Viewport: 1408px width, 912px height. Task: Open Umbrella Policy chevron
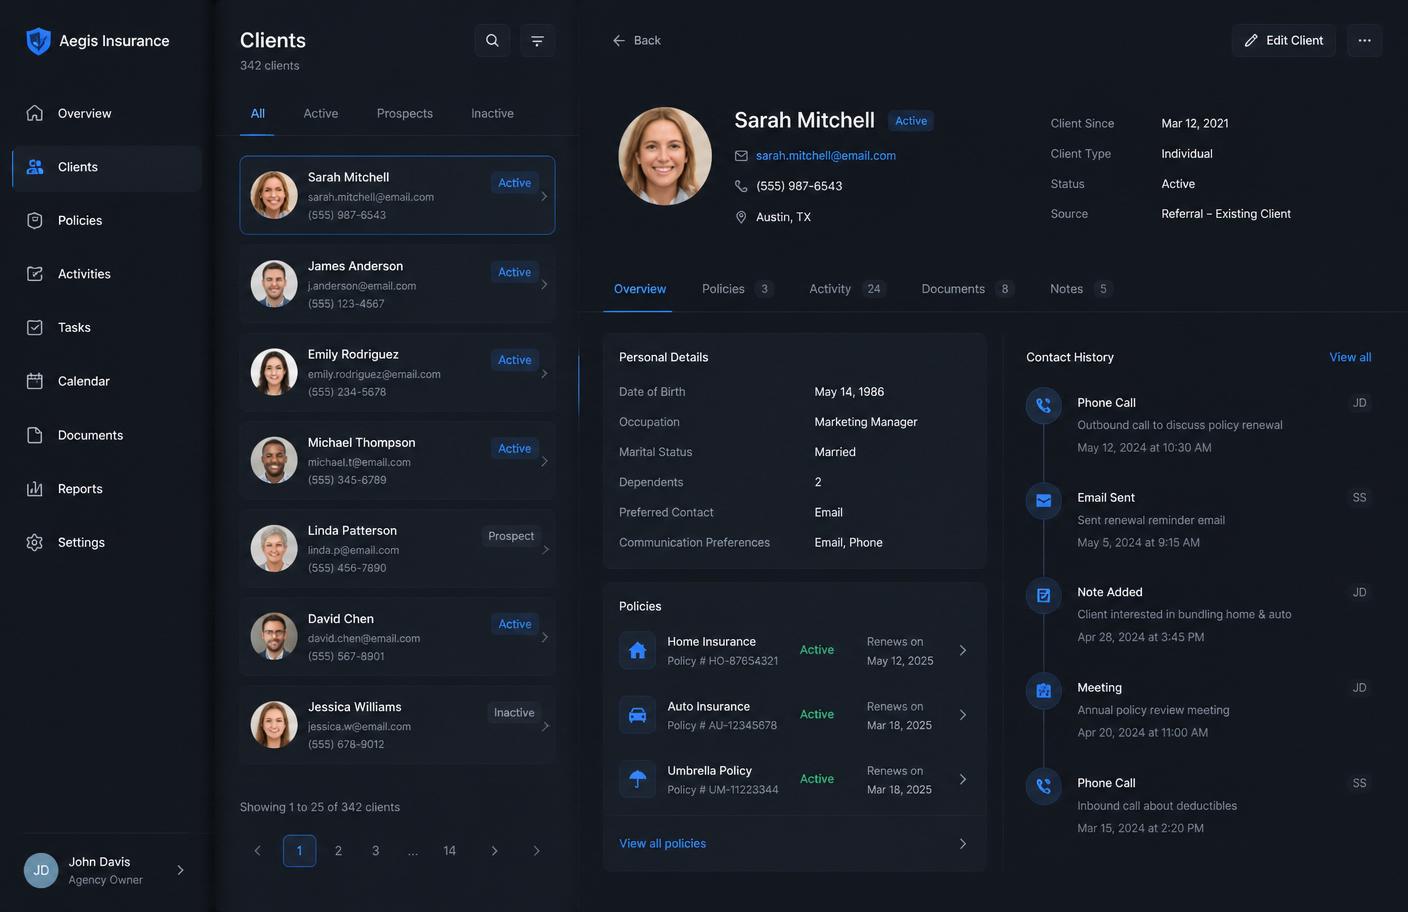(963, 779)
